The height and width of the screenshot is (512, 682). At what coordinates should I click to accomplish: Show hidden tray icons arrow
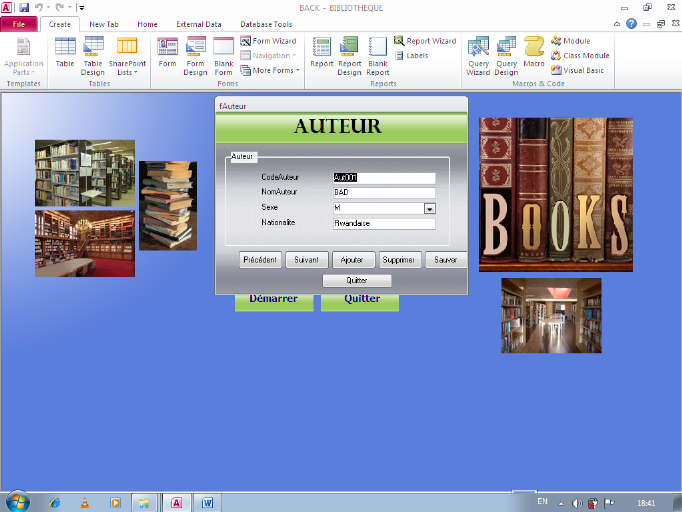tap(561, 504)
